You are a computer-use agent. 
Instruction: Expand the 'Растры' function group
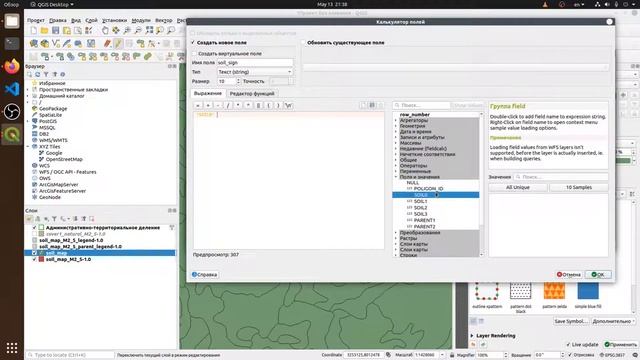coord(396,238)
